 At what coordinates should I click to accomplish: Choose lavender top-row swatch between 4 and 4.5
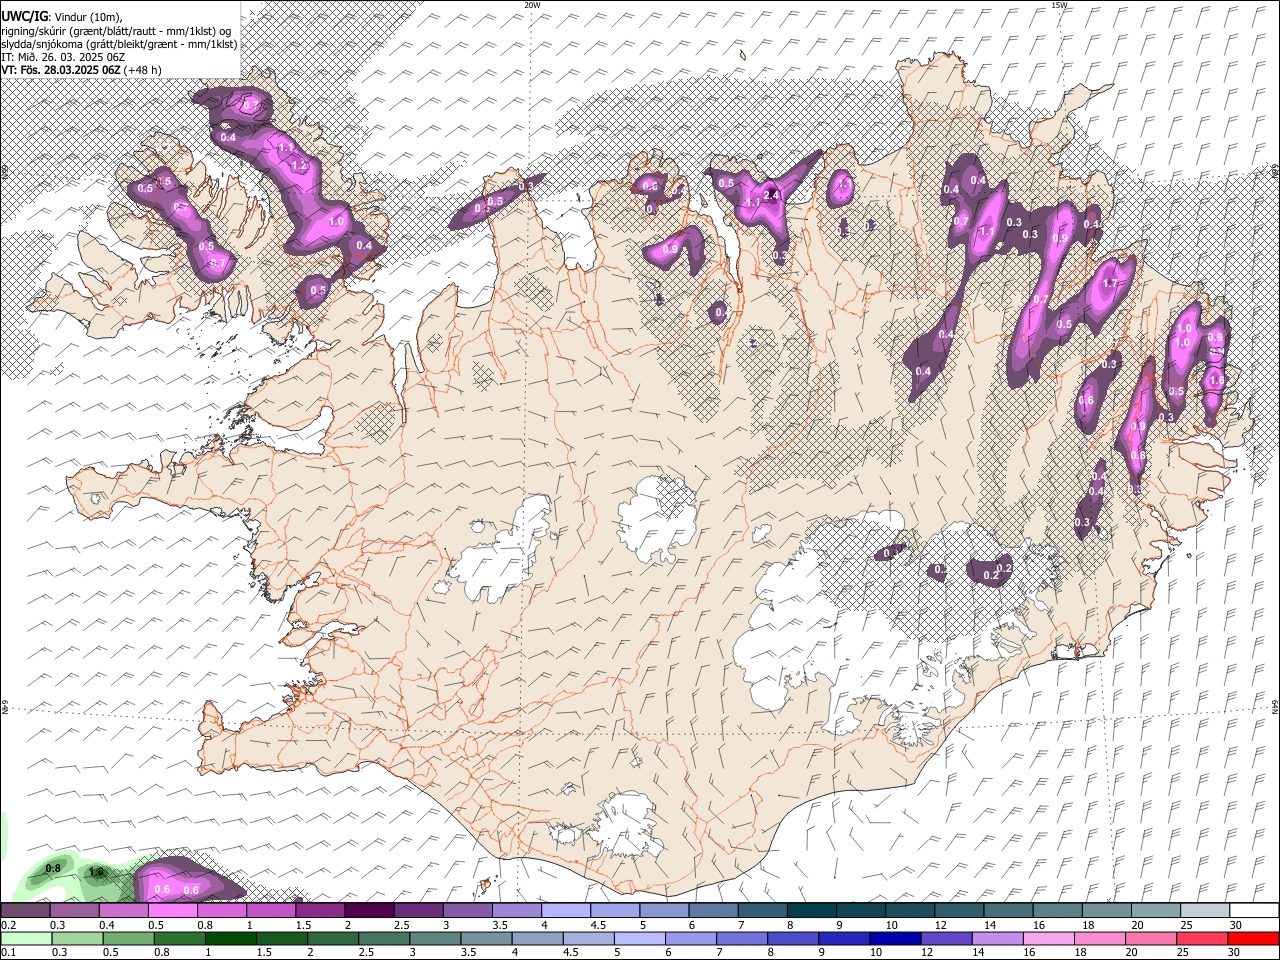pos(566,911)
